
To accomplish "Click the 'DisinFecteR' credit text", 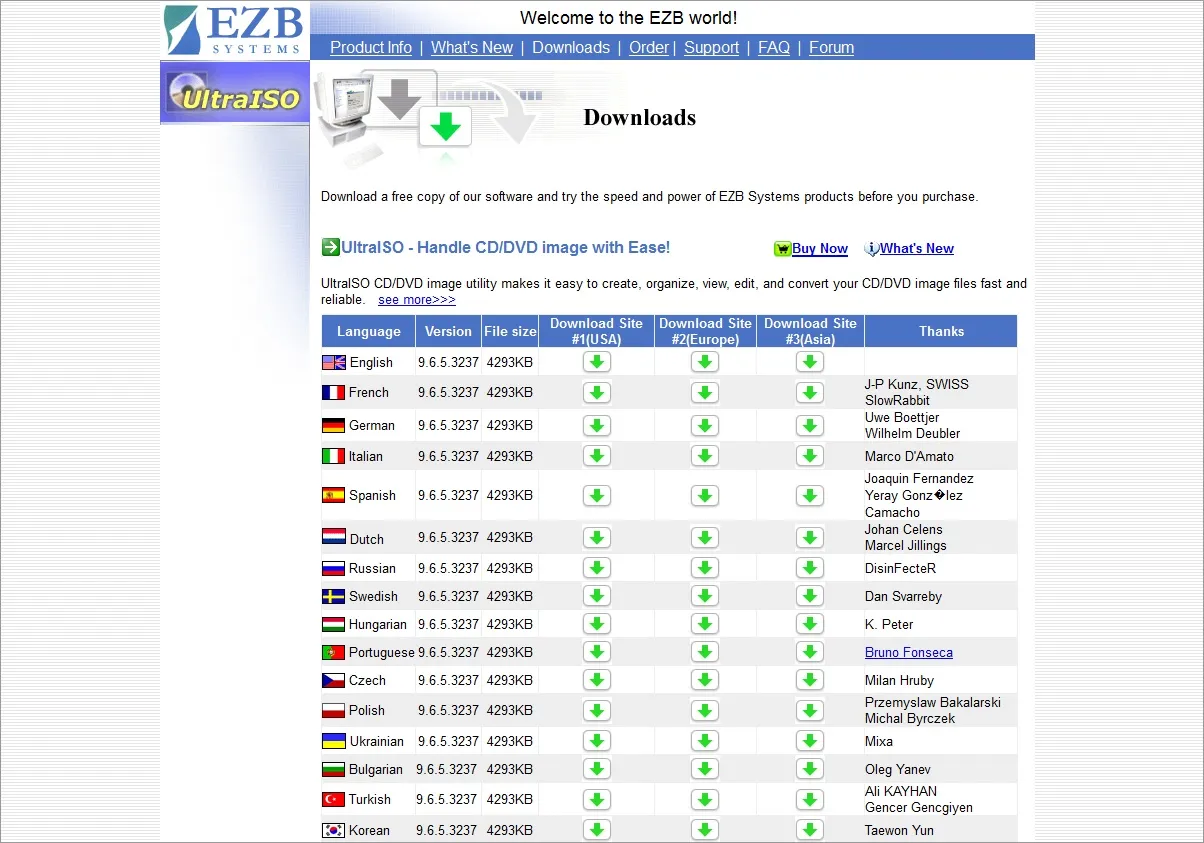I will point(900,568).
